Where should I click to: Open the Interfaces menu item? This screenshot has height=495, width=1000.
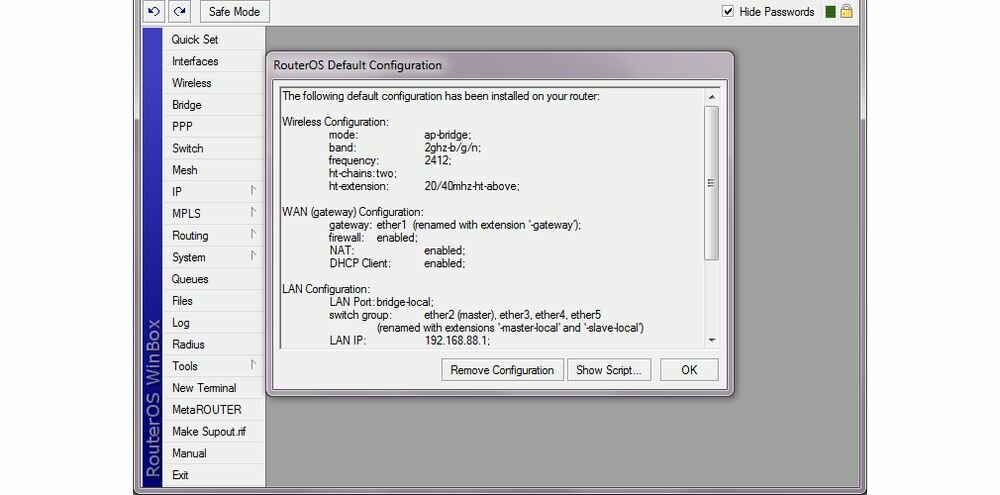click(213, 61)
